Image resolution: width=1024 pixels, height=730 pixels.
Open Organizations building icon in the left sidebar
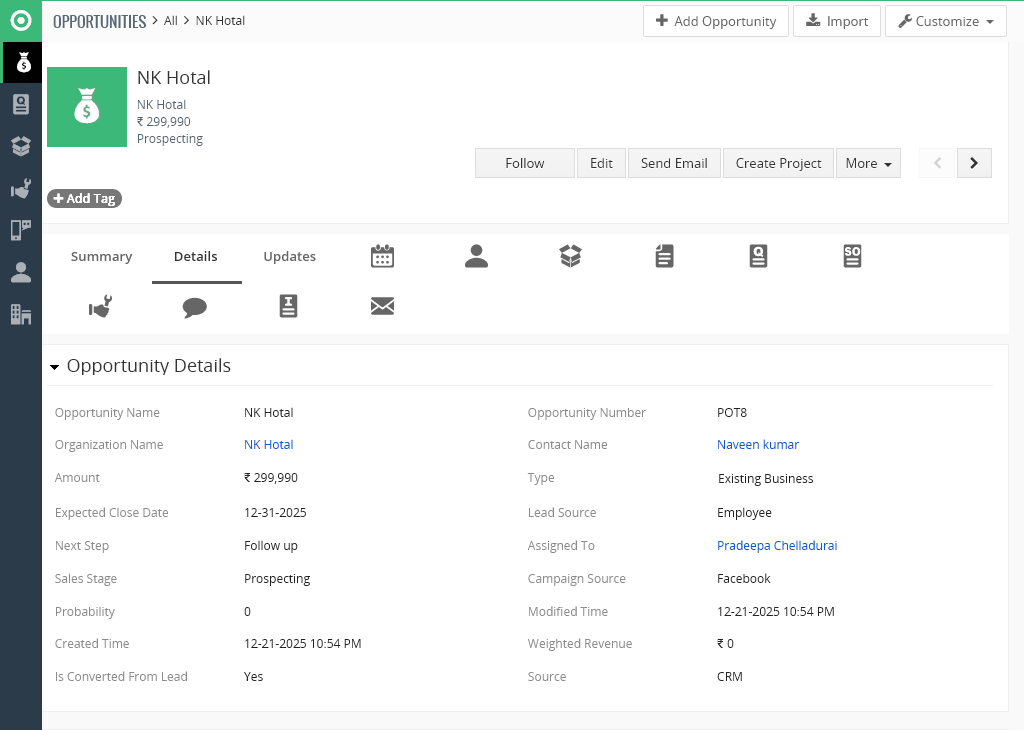[x=21, y=315]
